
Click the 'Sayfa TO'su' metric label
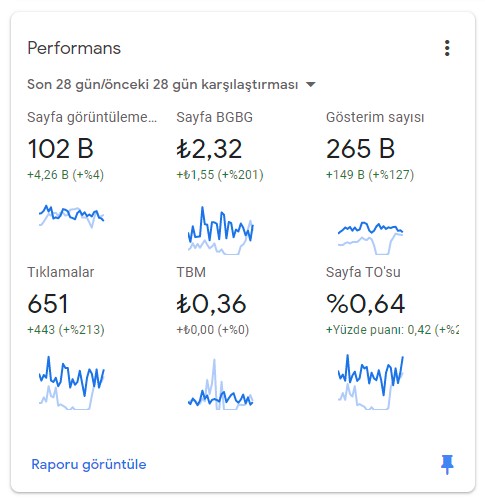coord(363,272)
